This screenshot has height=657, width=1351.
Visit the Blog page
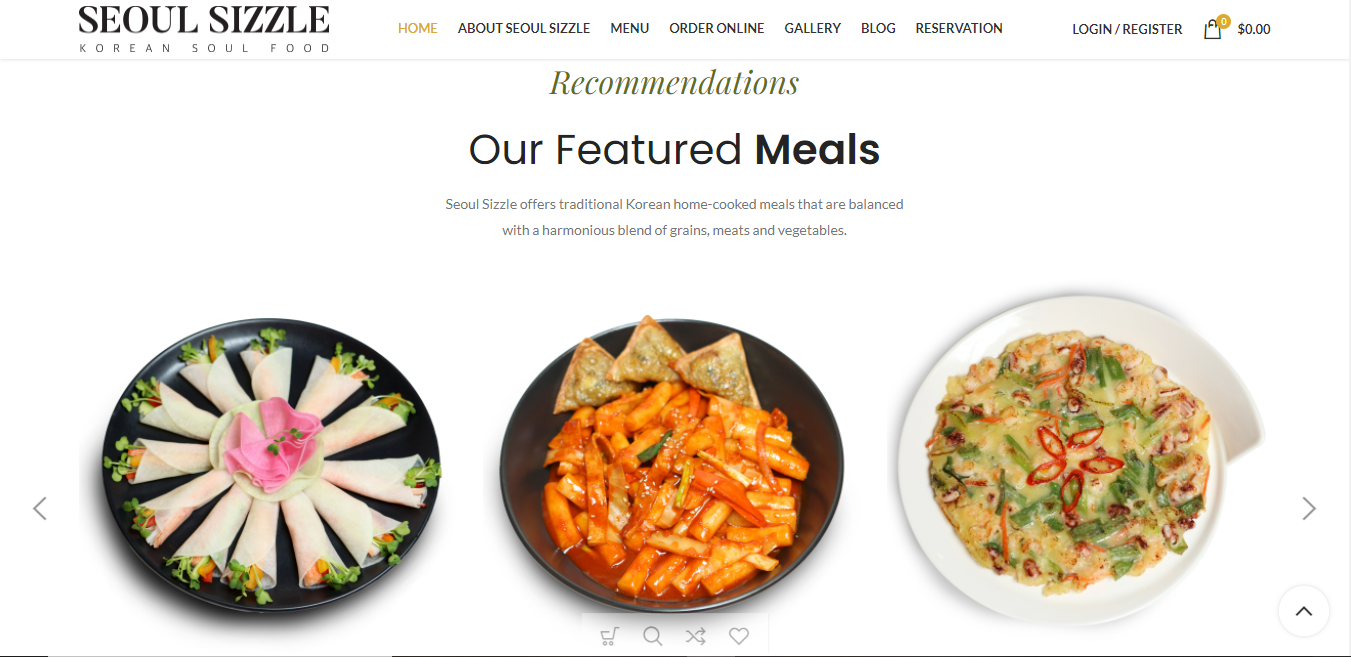[x=878, y=28]
